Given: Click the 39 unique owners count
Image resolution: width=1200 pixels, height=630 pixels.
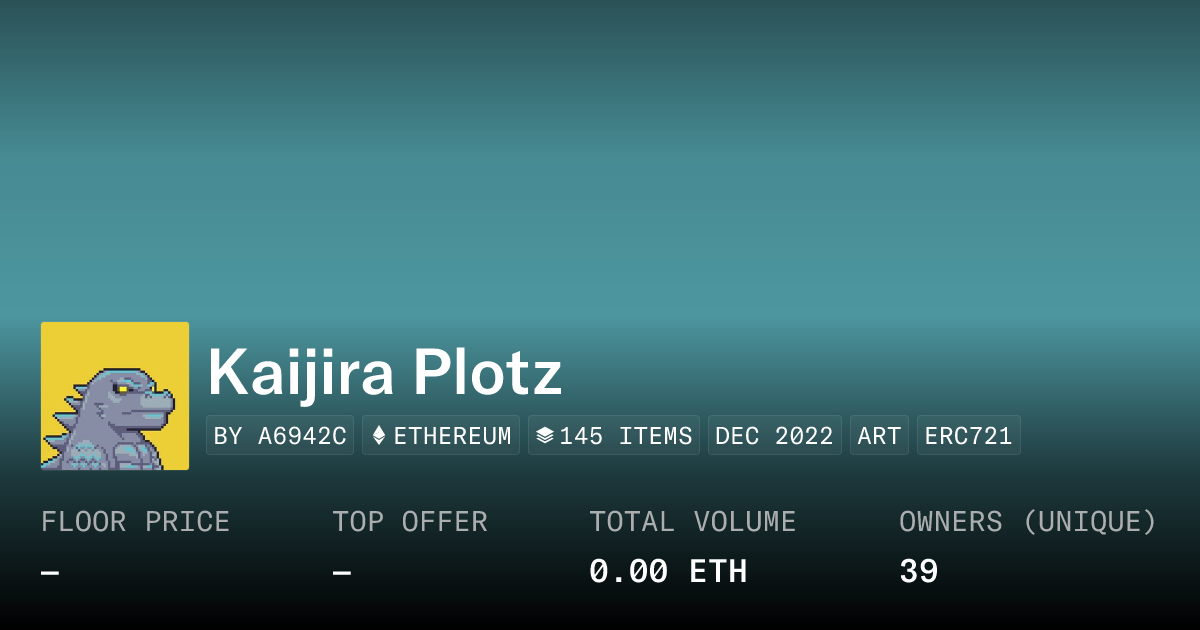Looking at the screenshot, I should coord(918,572).
